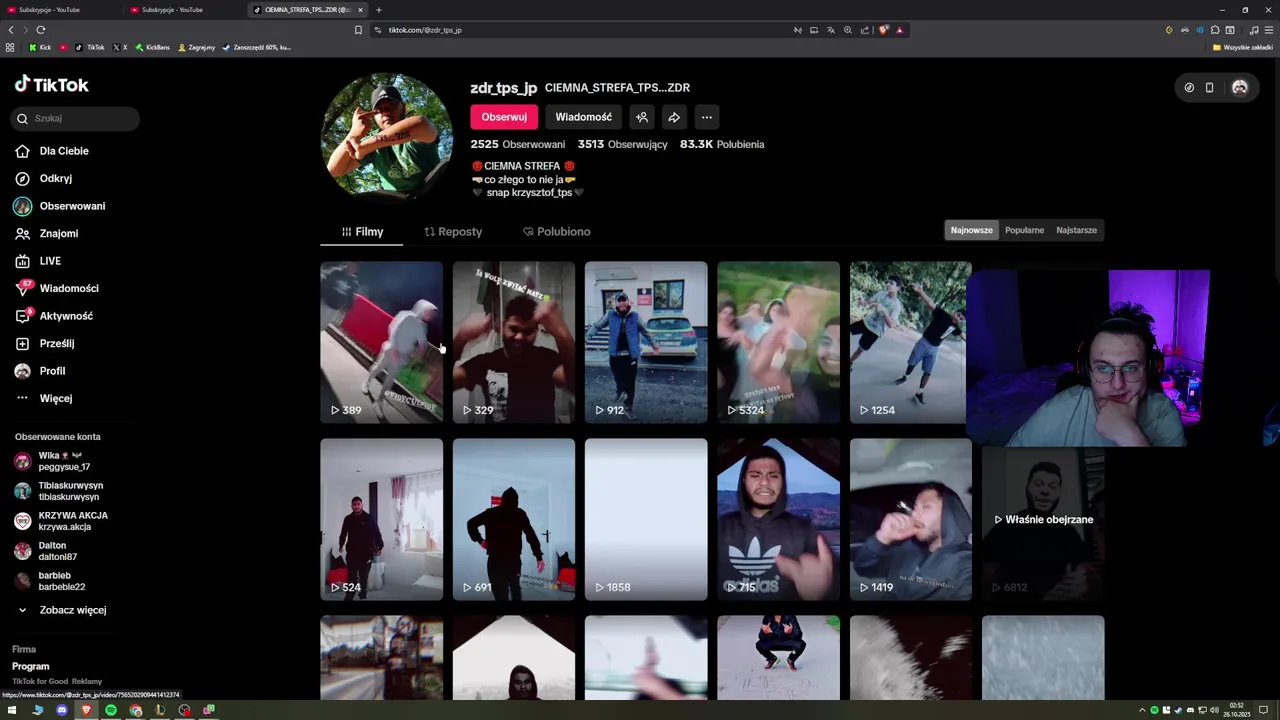Switch to the Reposty tab
Screen dimensions: 1280x720
pos(453,231)
